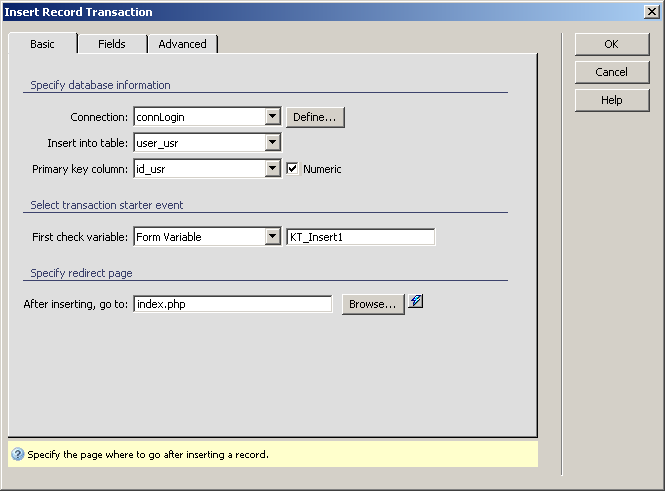Click the Define... button
The width and height of the screenshot is (665, 491).
(316, 117)
